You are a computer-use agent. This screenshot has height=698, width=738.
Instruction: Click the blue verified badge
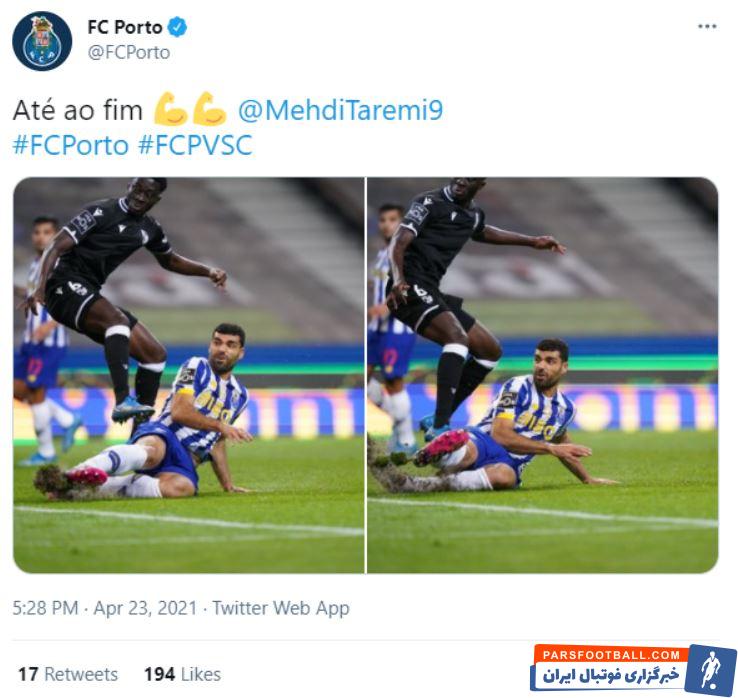coord(178,27)
